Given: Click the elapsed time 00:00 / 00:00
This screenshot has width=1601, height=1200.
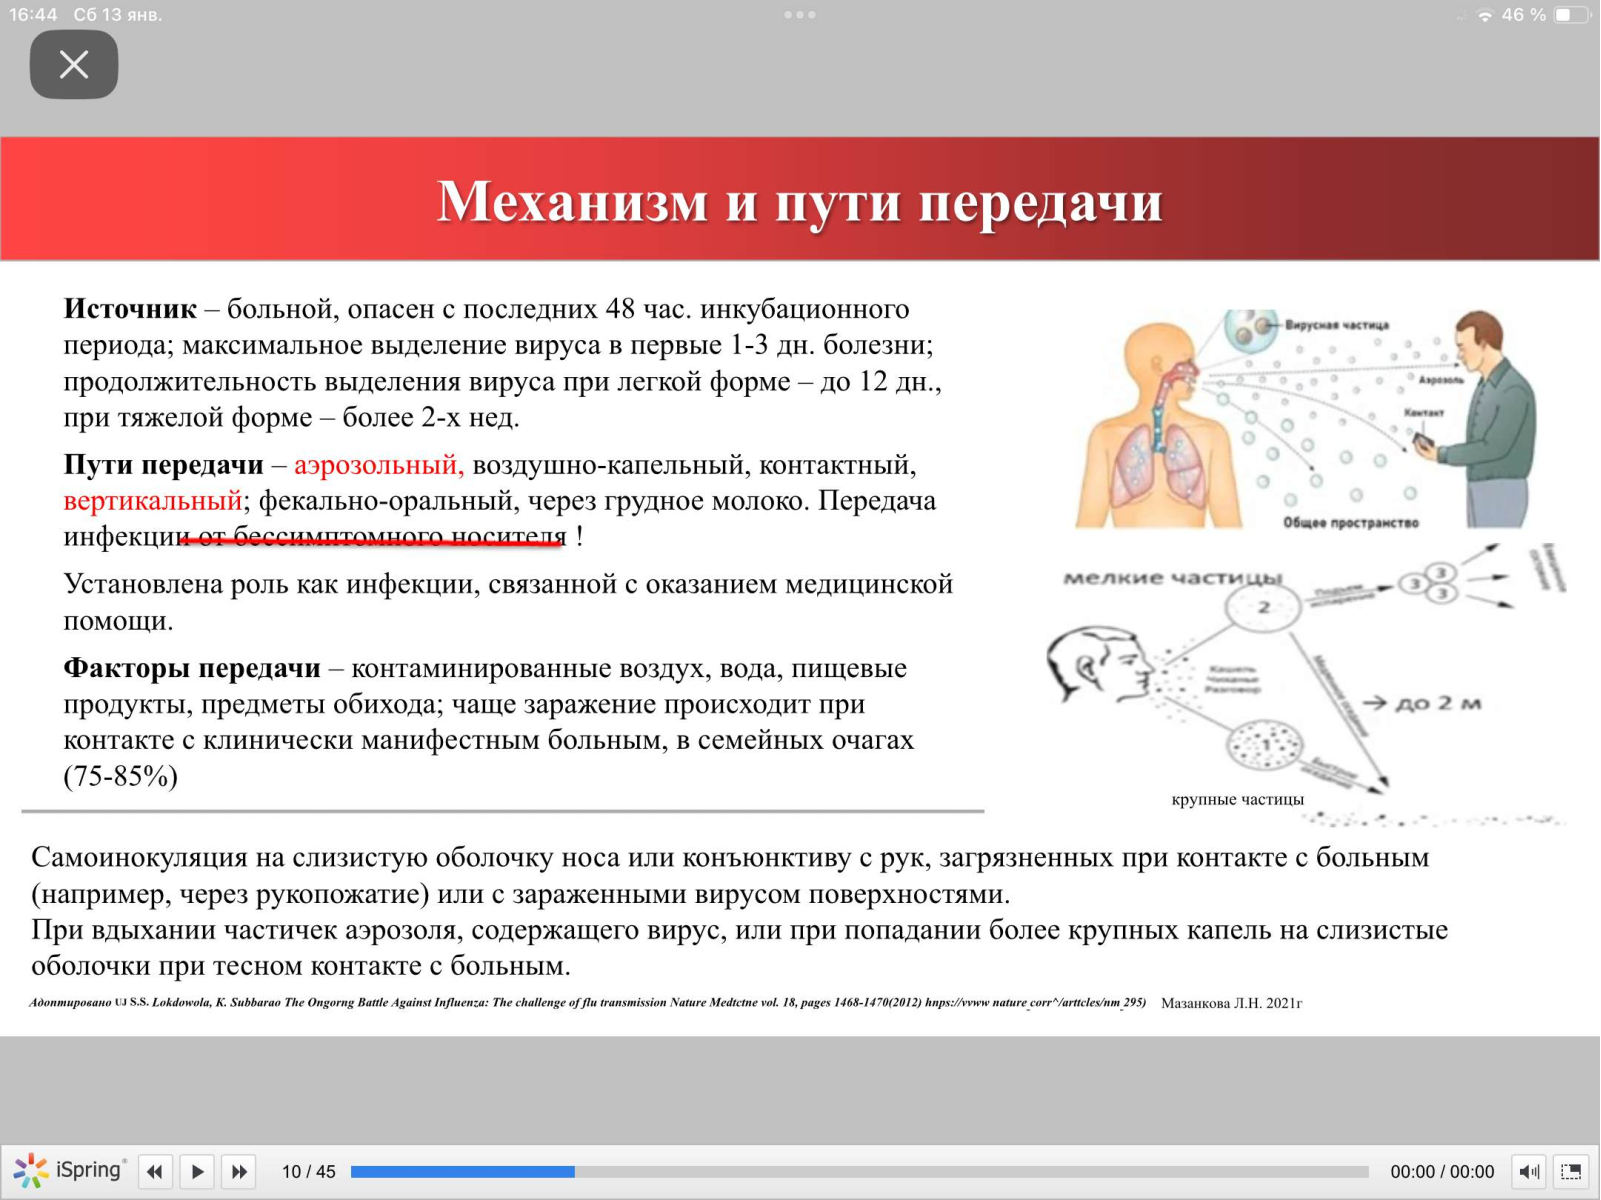Looking at the screenshot, I should tap(1442, 1171).
